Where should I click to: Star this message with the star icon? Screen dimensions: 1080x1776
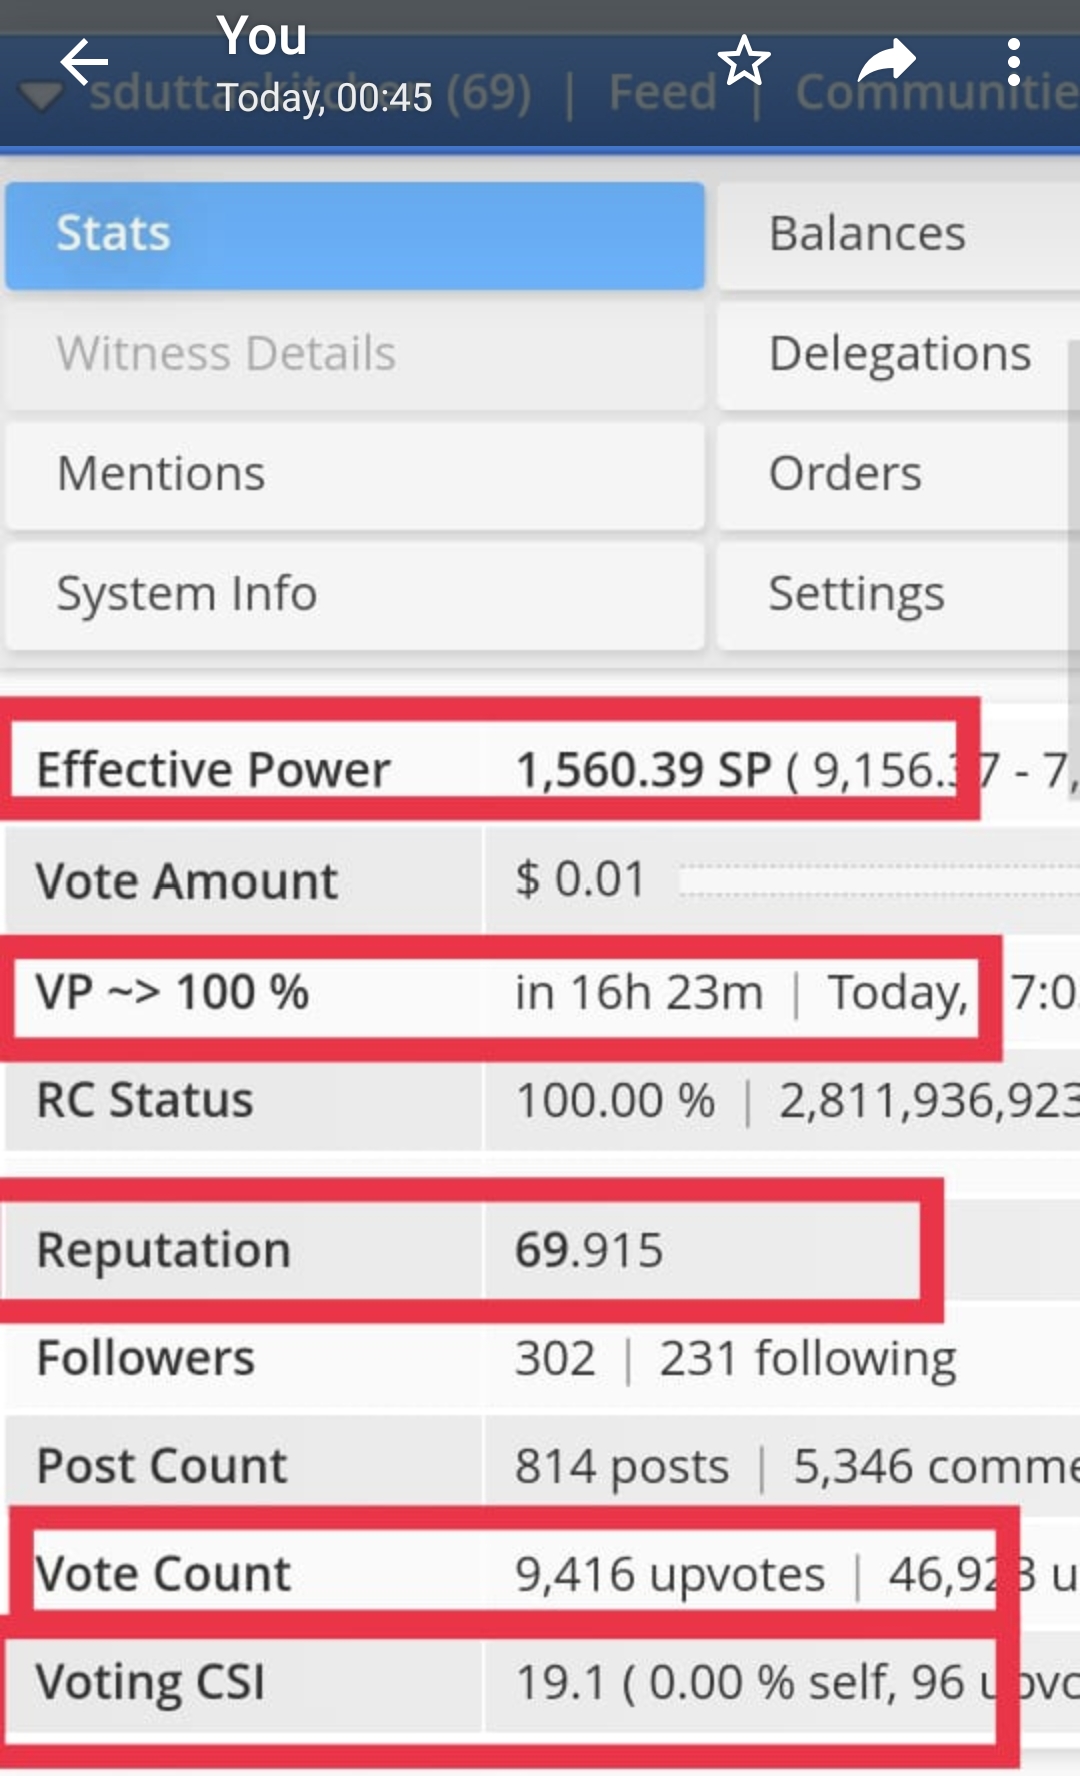pyautogui.click(x=744, y=61)
